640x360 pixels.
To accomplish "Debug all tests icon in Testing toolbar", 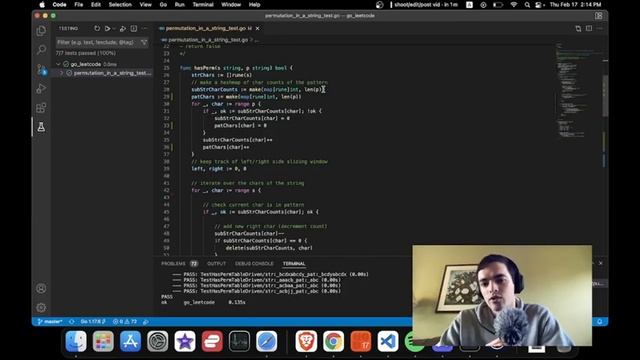I will 123,29.
